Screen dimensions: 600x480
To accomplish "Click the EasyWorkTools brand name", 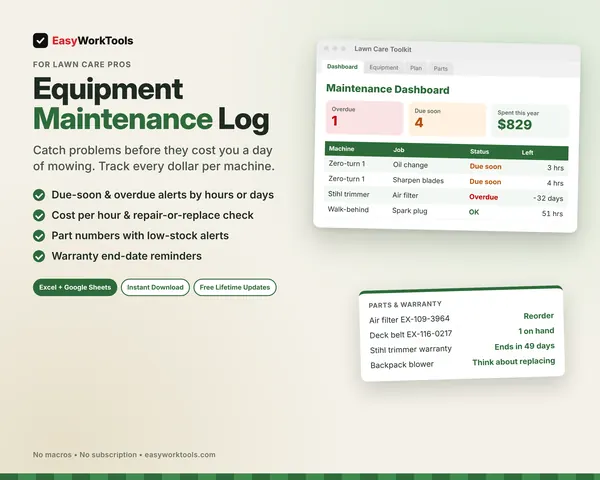I will [x=93, y=41].
